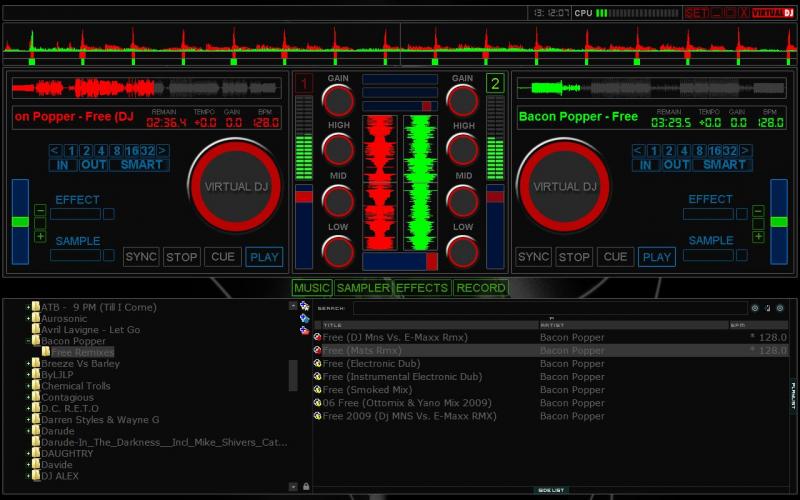
Task: Click the folder icon next to DAUGHTRY
Action: coord(36,453)
